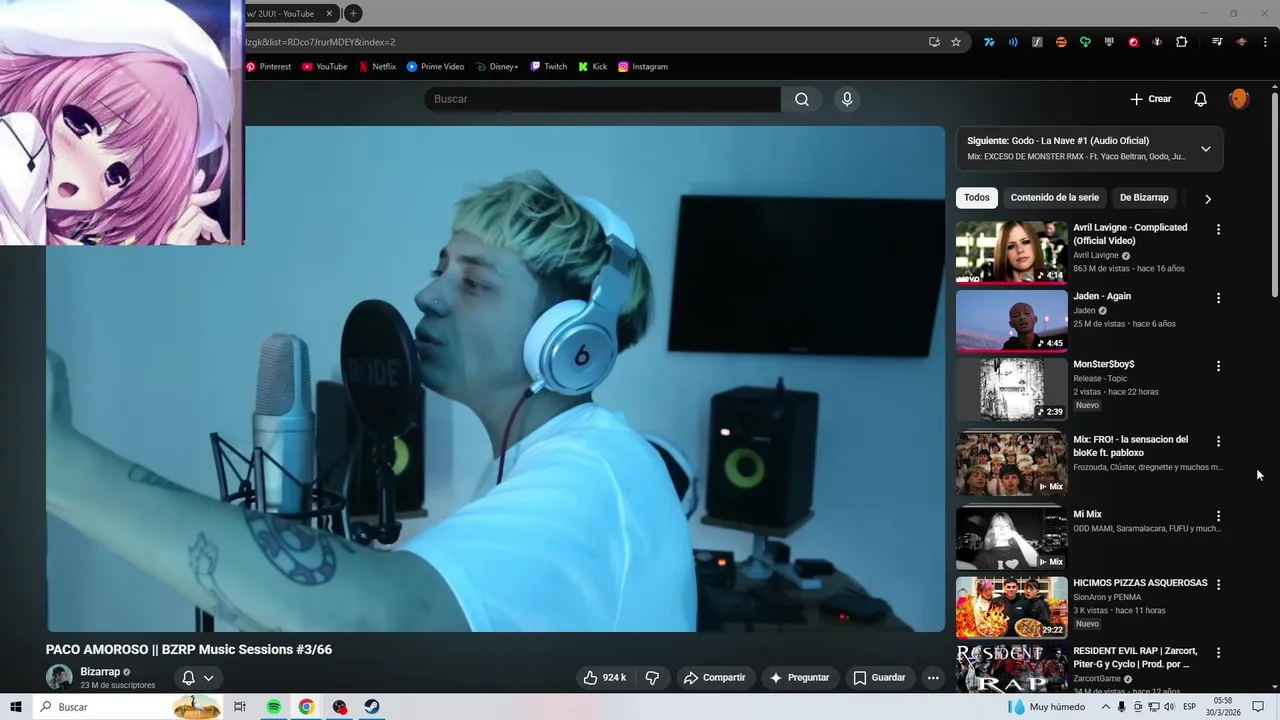Viewport: 1280px width, 720px height.
Task: Click the page vertical scrollbar
Action: click(x=1275, y=195)
